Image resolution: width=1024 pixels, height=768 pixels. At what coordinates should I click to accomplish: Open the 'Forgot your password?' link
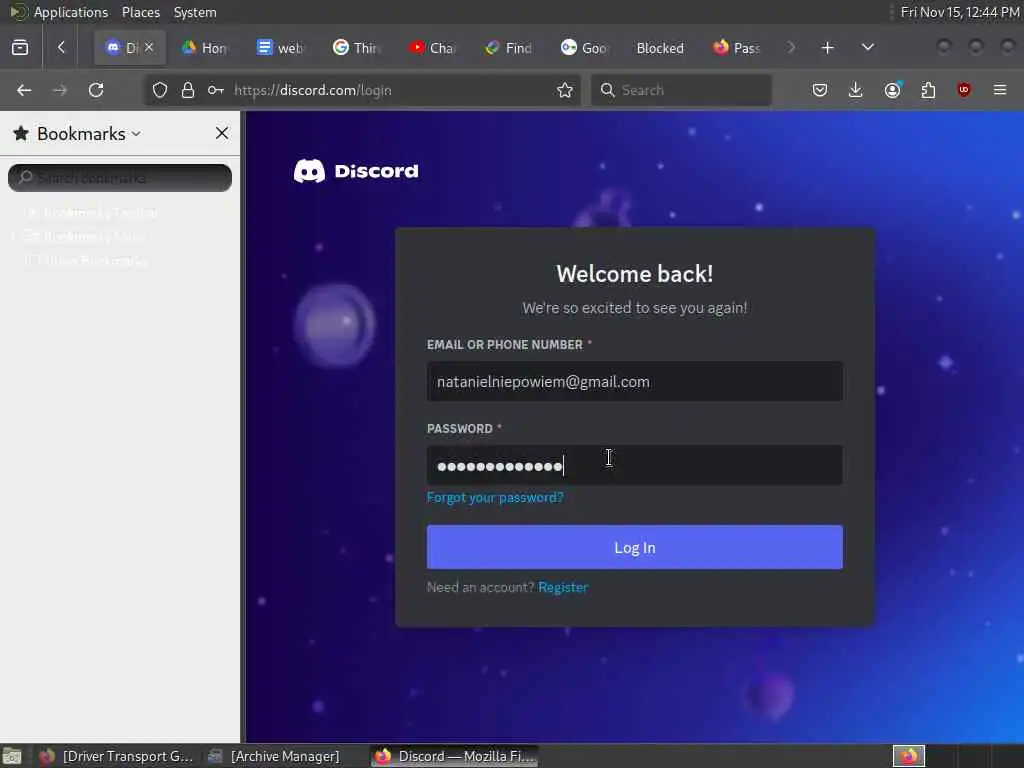(x=495, y=498)
